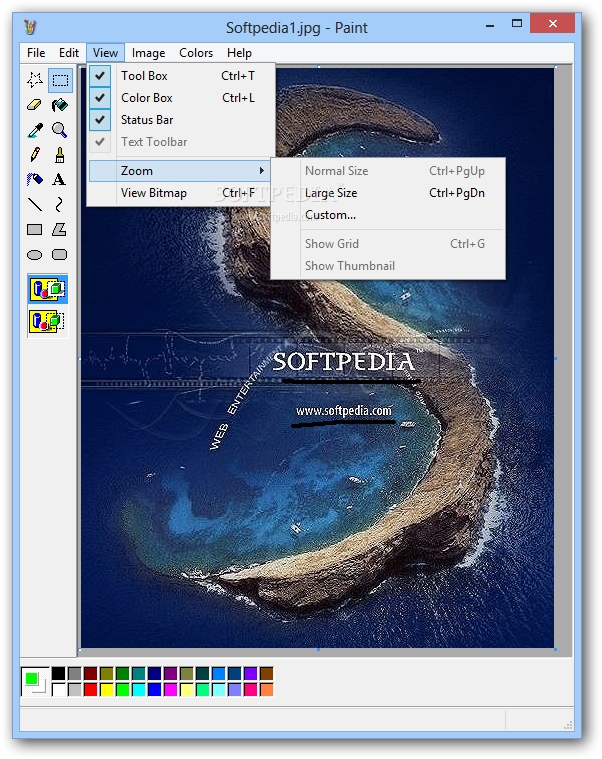Click Show Grid in Zoom submenu
The height and width of the screenshot is (759, 602).
pyautogui.click(x=388, y=244)
